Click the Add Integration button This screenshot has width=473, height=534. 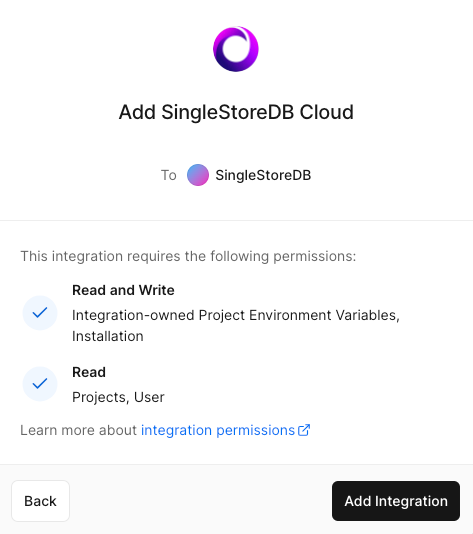[x=396, y=501]
